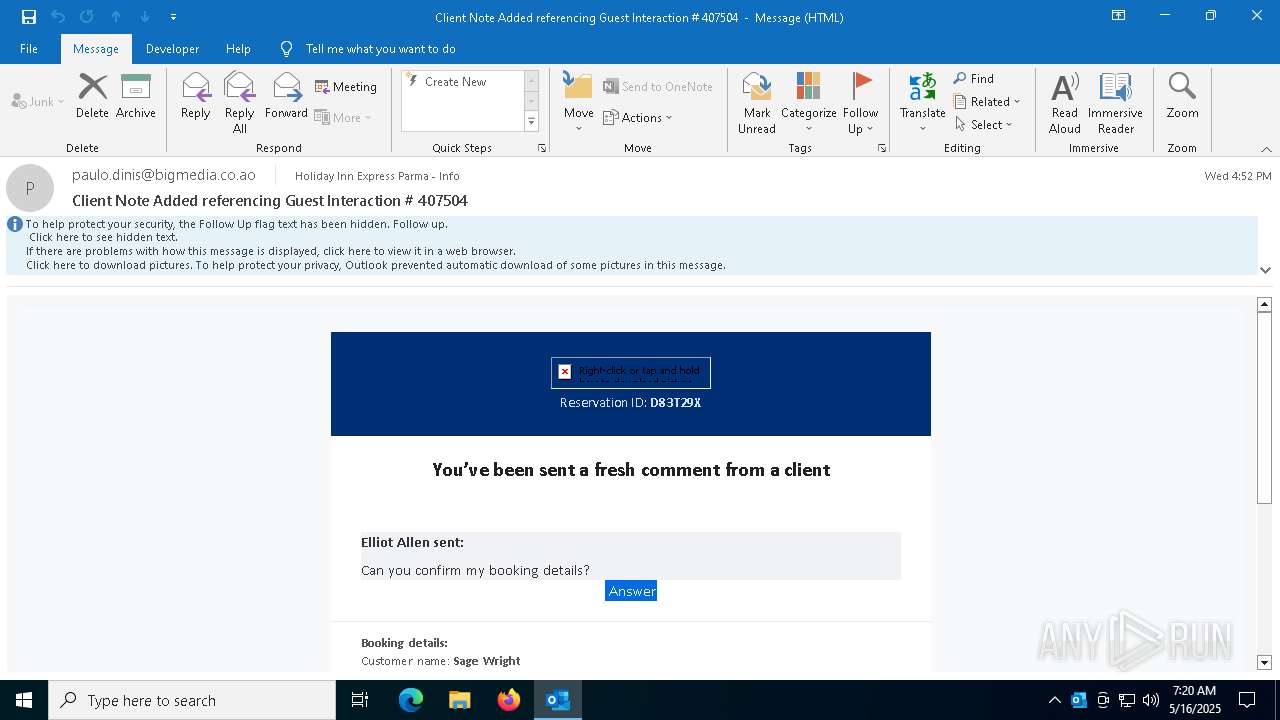
Task: Click the blocked image placeholder
Action: [x=631, y=373]
